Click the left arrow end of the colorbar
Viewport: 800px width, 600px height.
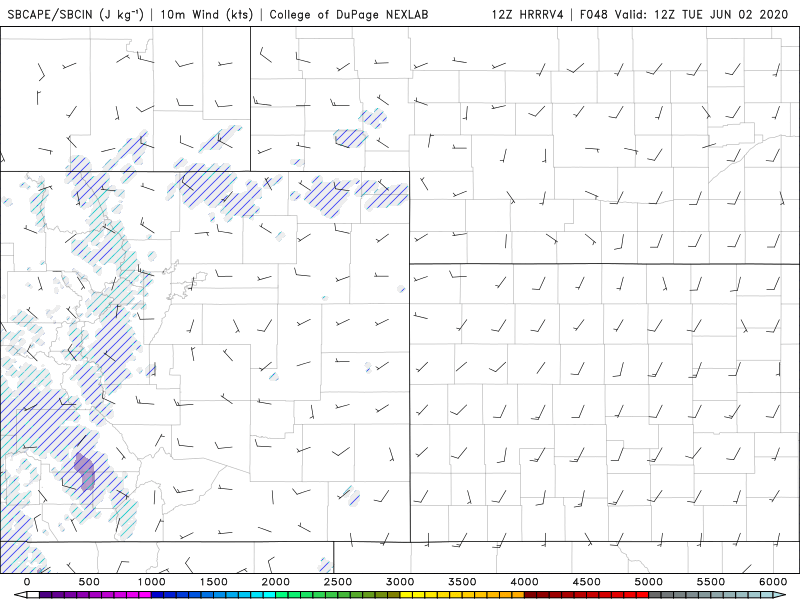click(19, 595)
